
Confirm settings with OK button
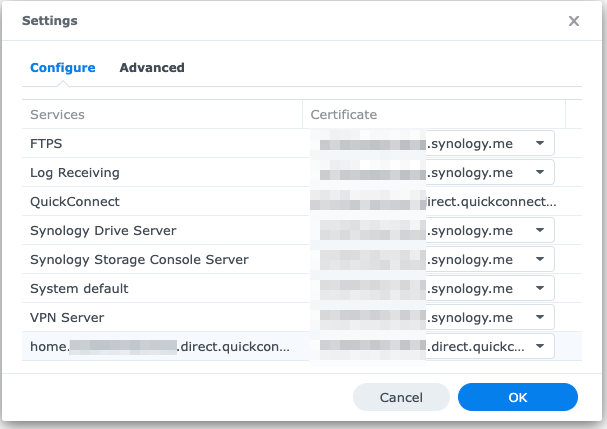point(518,397)
